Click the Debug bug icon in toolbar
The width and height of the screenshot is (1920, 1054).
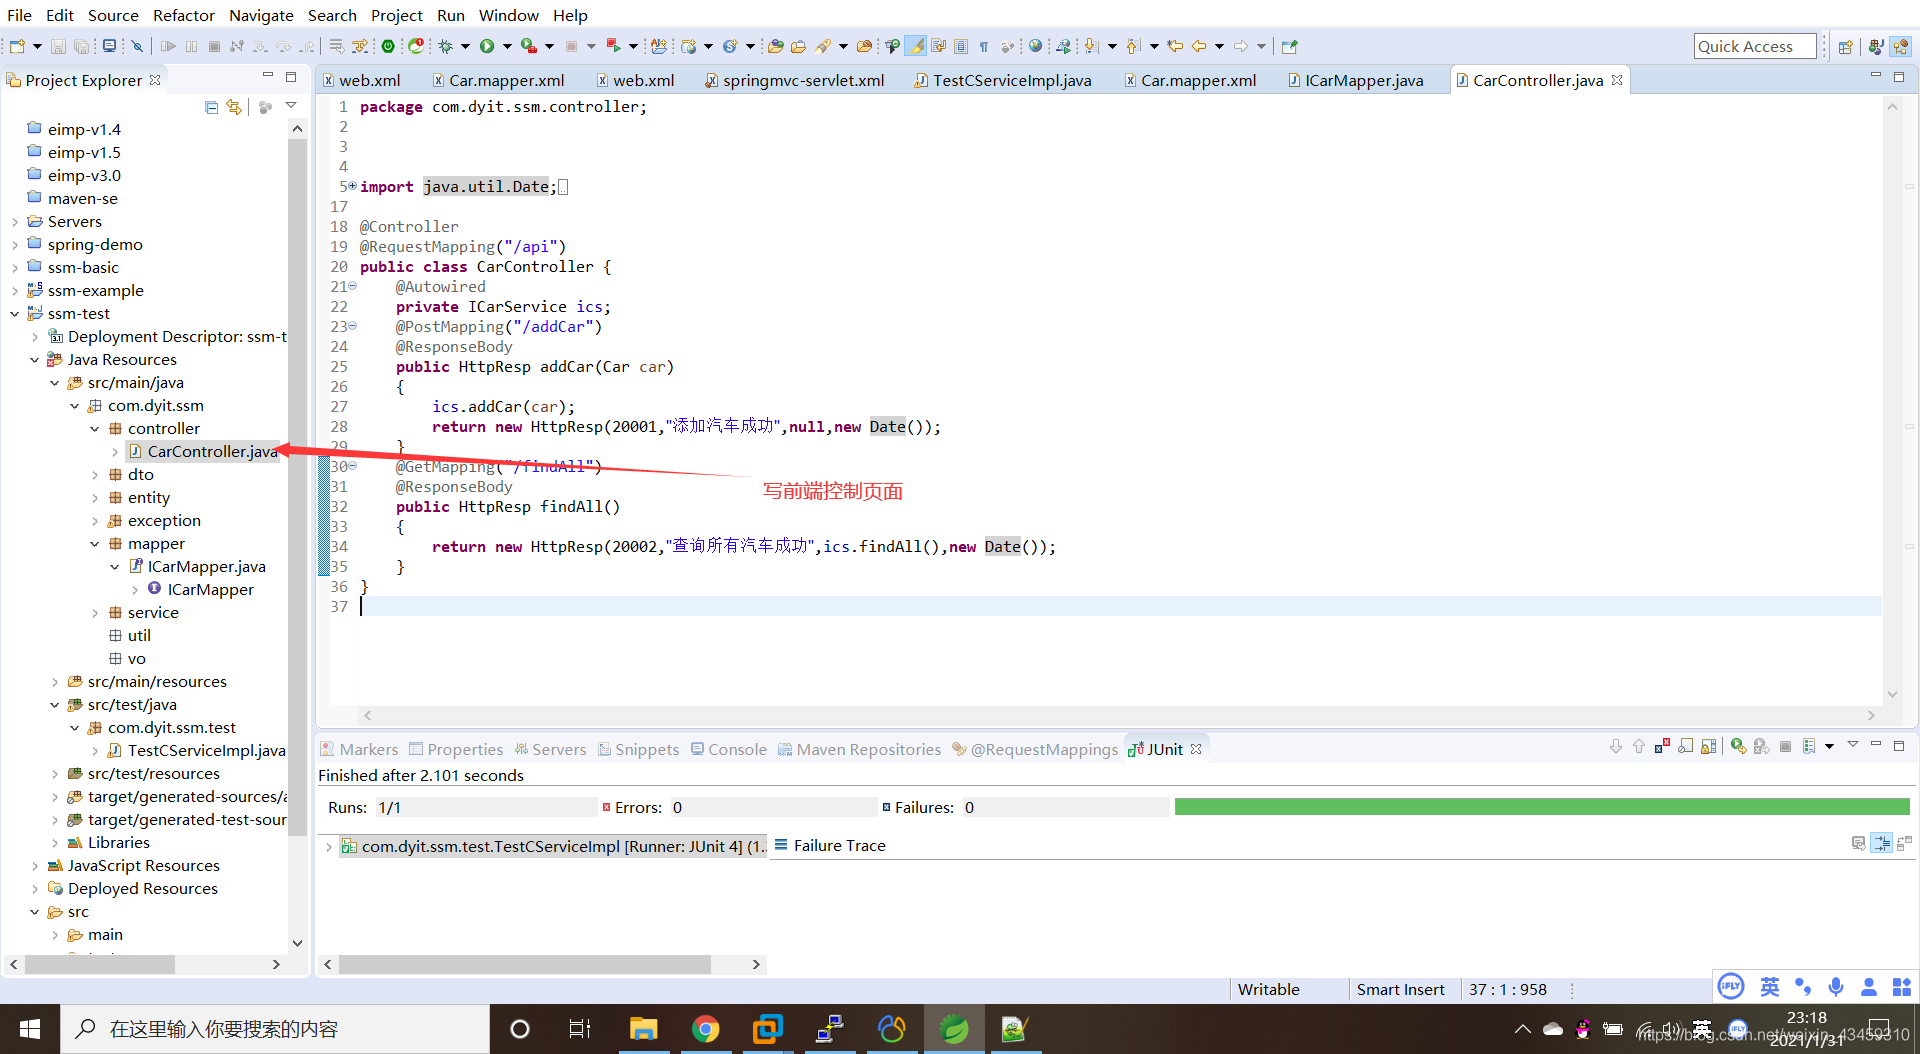coord(445,46)
